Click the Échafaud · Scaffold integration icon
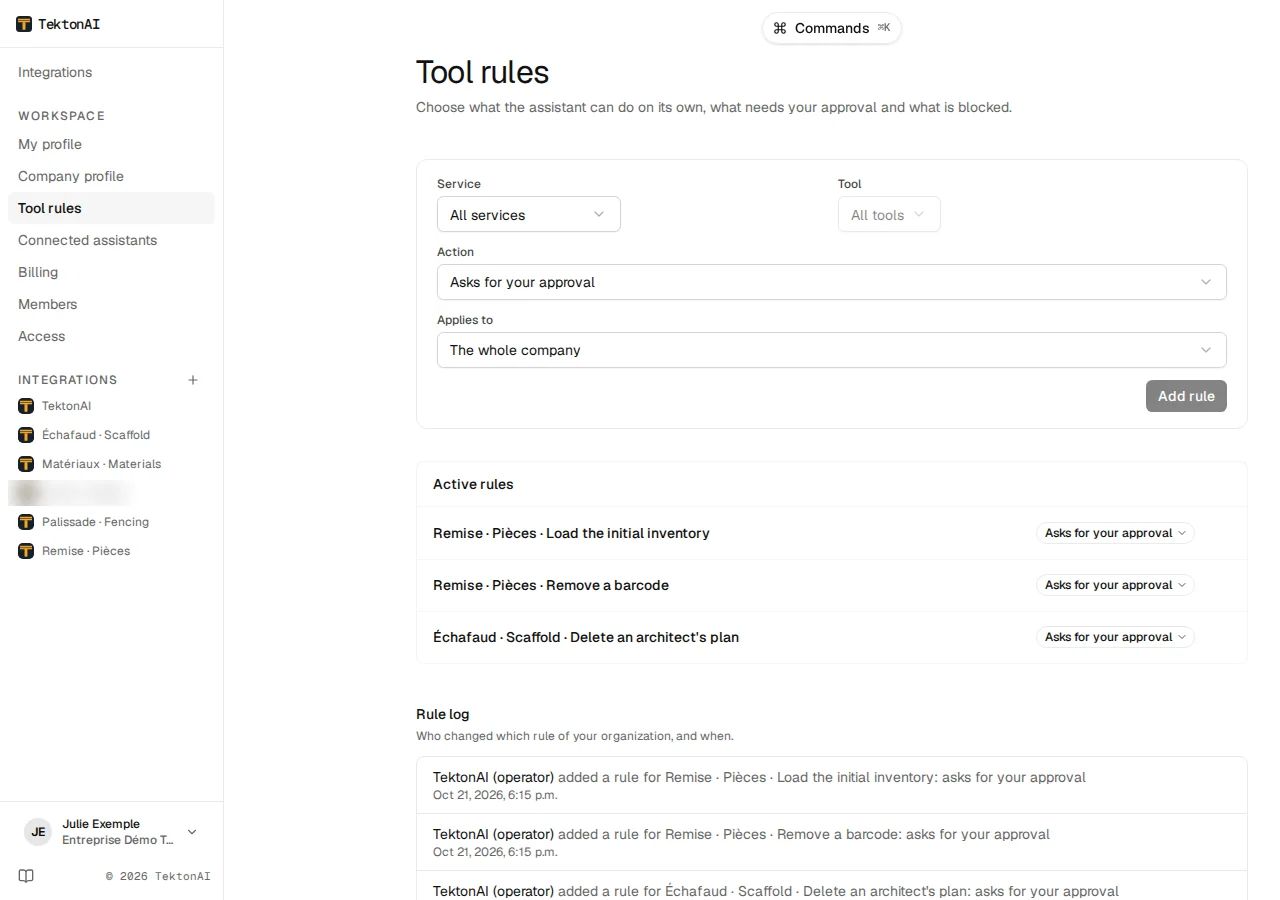The image size is (1280, 900). point(26,435)
